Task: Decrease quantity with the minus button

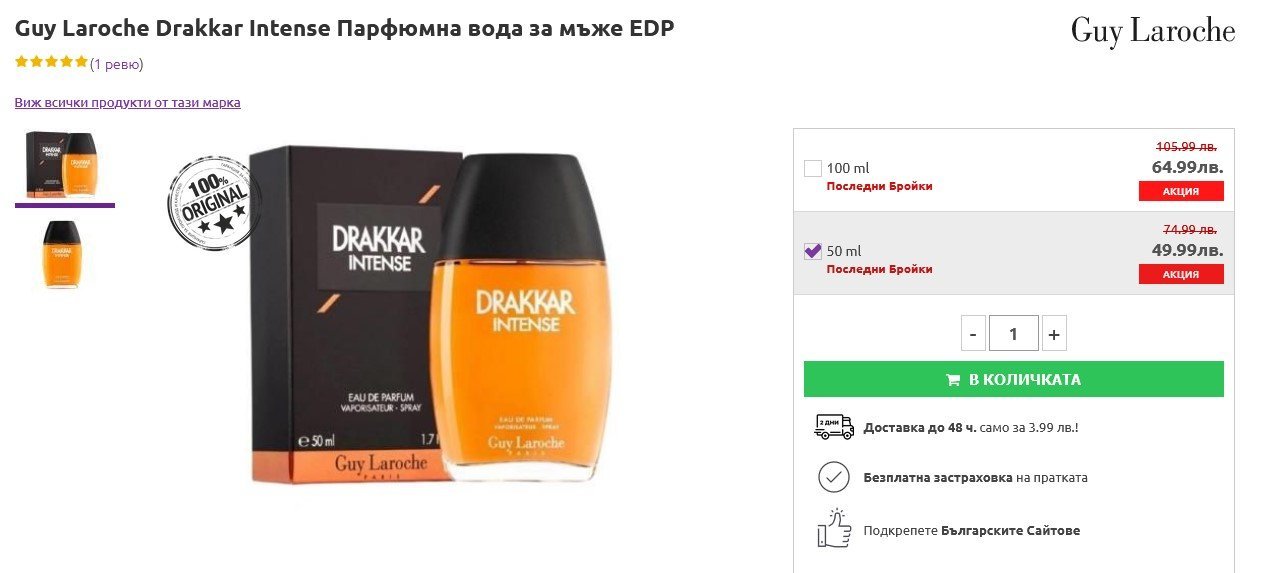Action: tap(973, 333)
